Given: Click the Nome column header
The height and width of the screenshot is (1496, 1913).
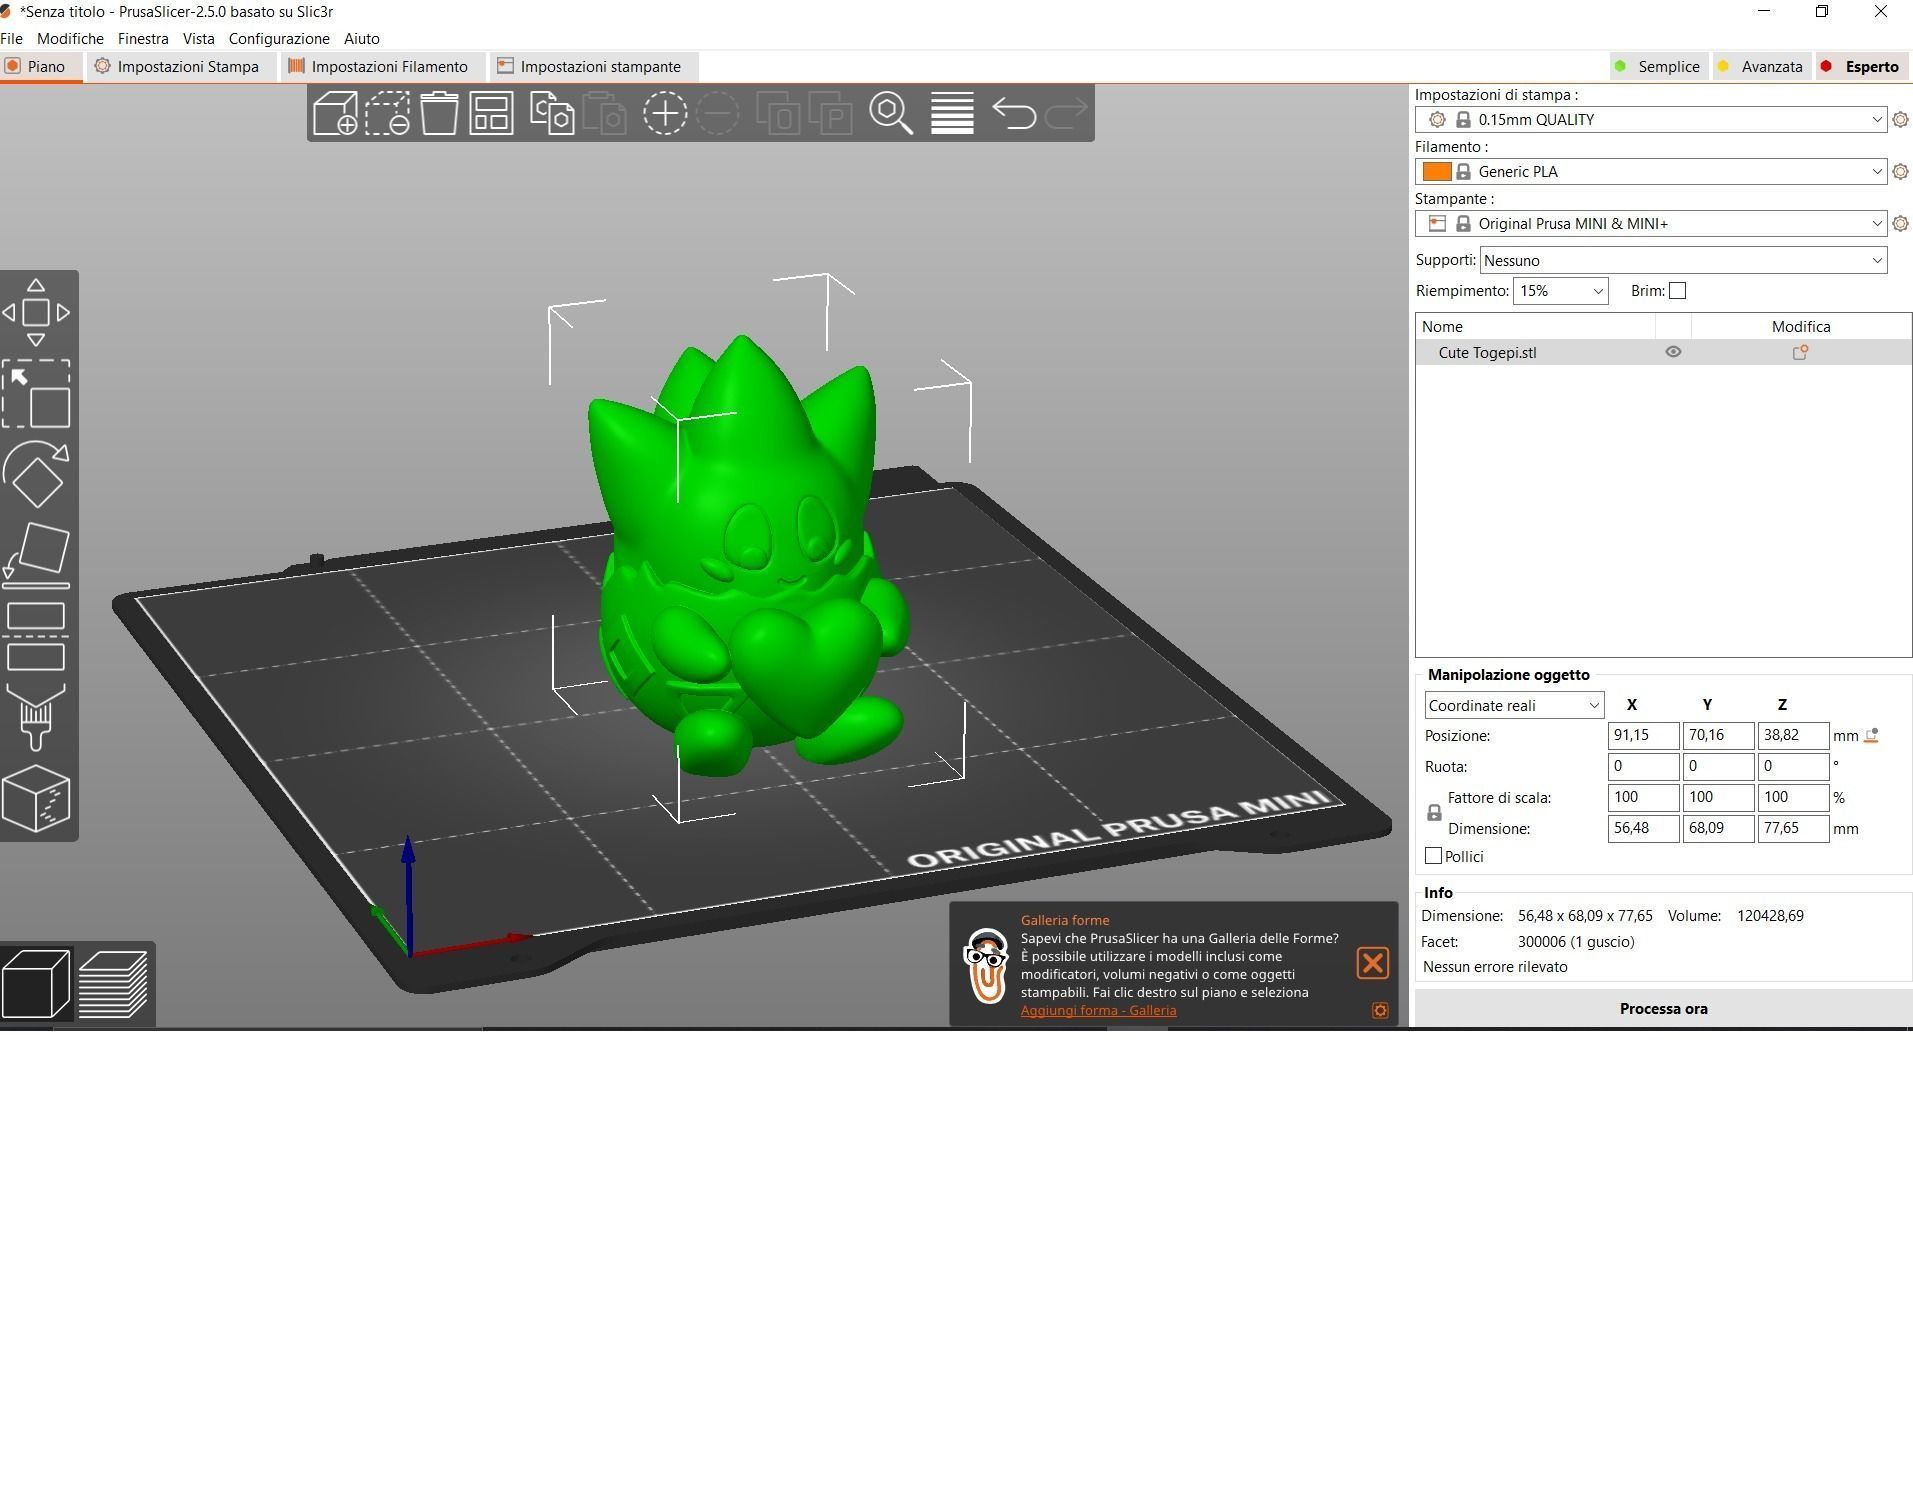Looking at the screenshot, I should tap(1535, 326).
